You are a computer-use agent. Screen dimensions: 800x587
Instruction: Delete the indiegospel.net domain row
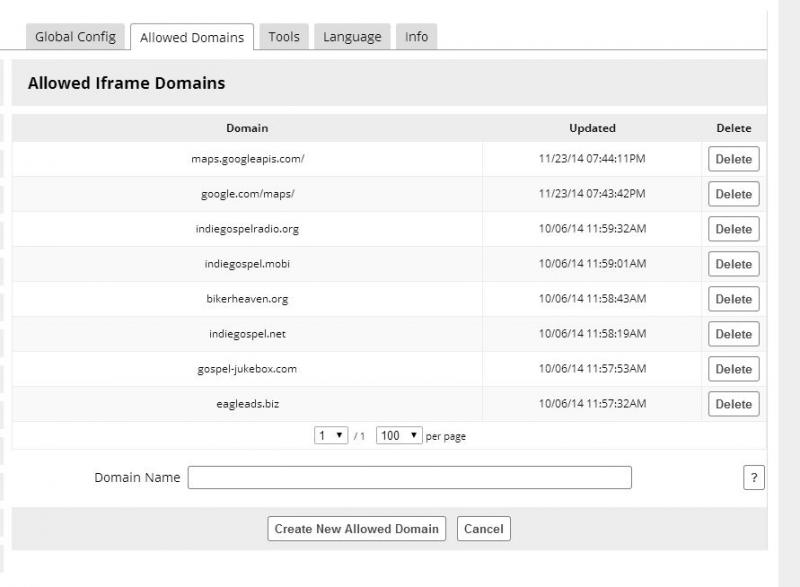733,334
